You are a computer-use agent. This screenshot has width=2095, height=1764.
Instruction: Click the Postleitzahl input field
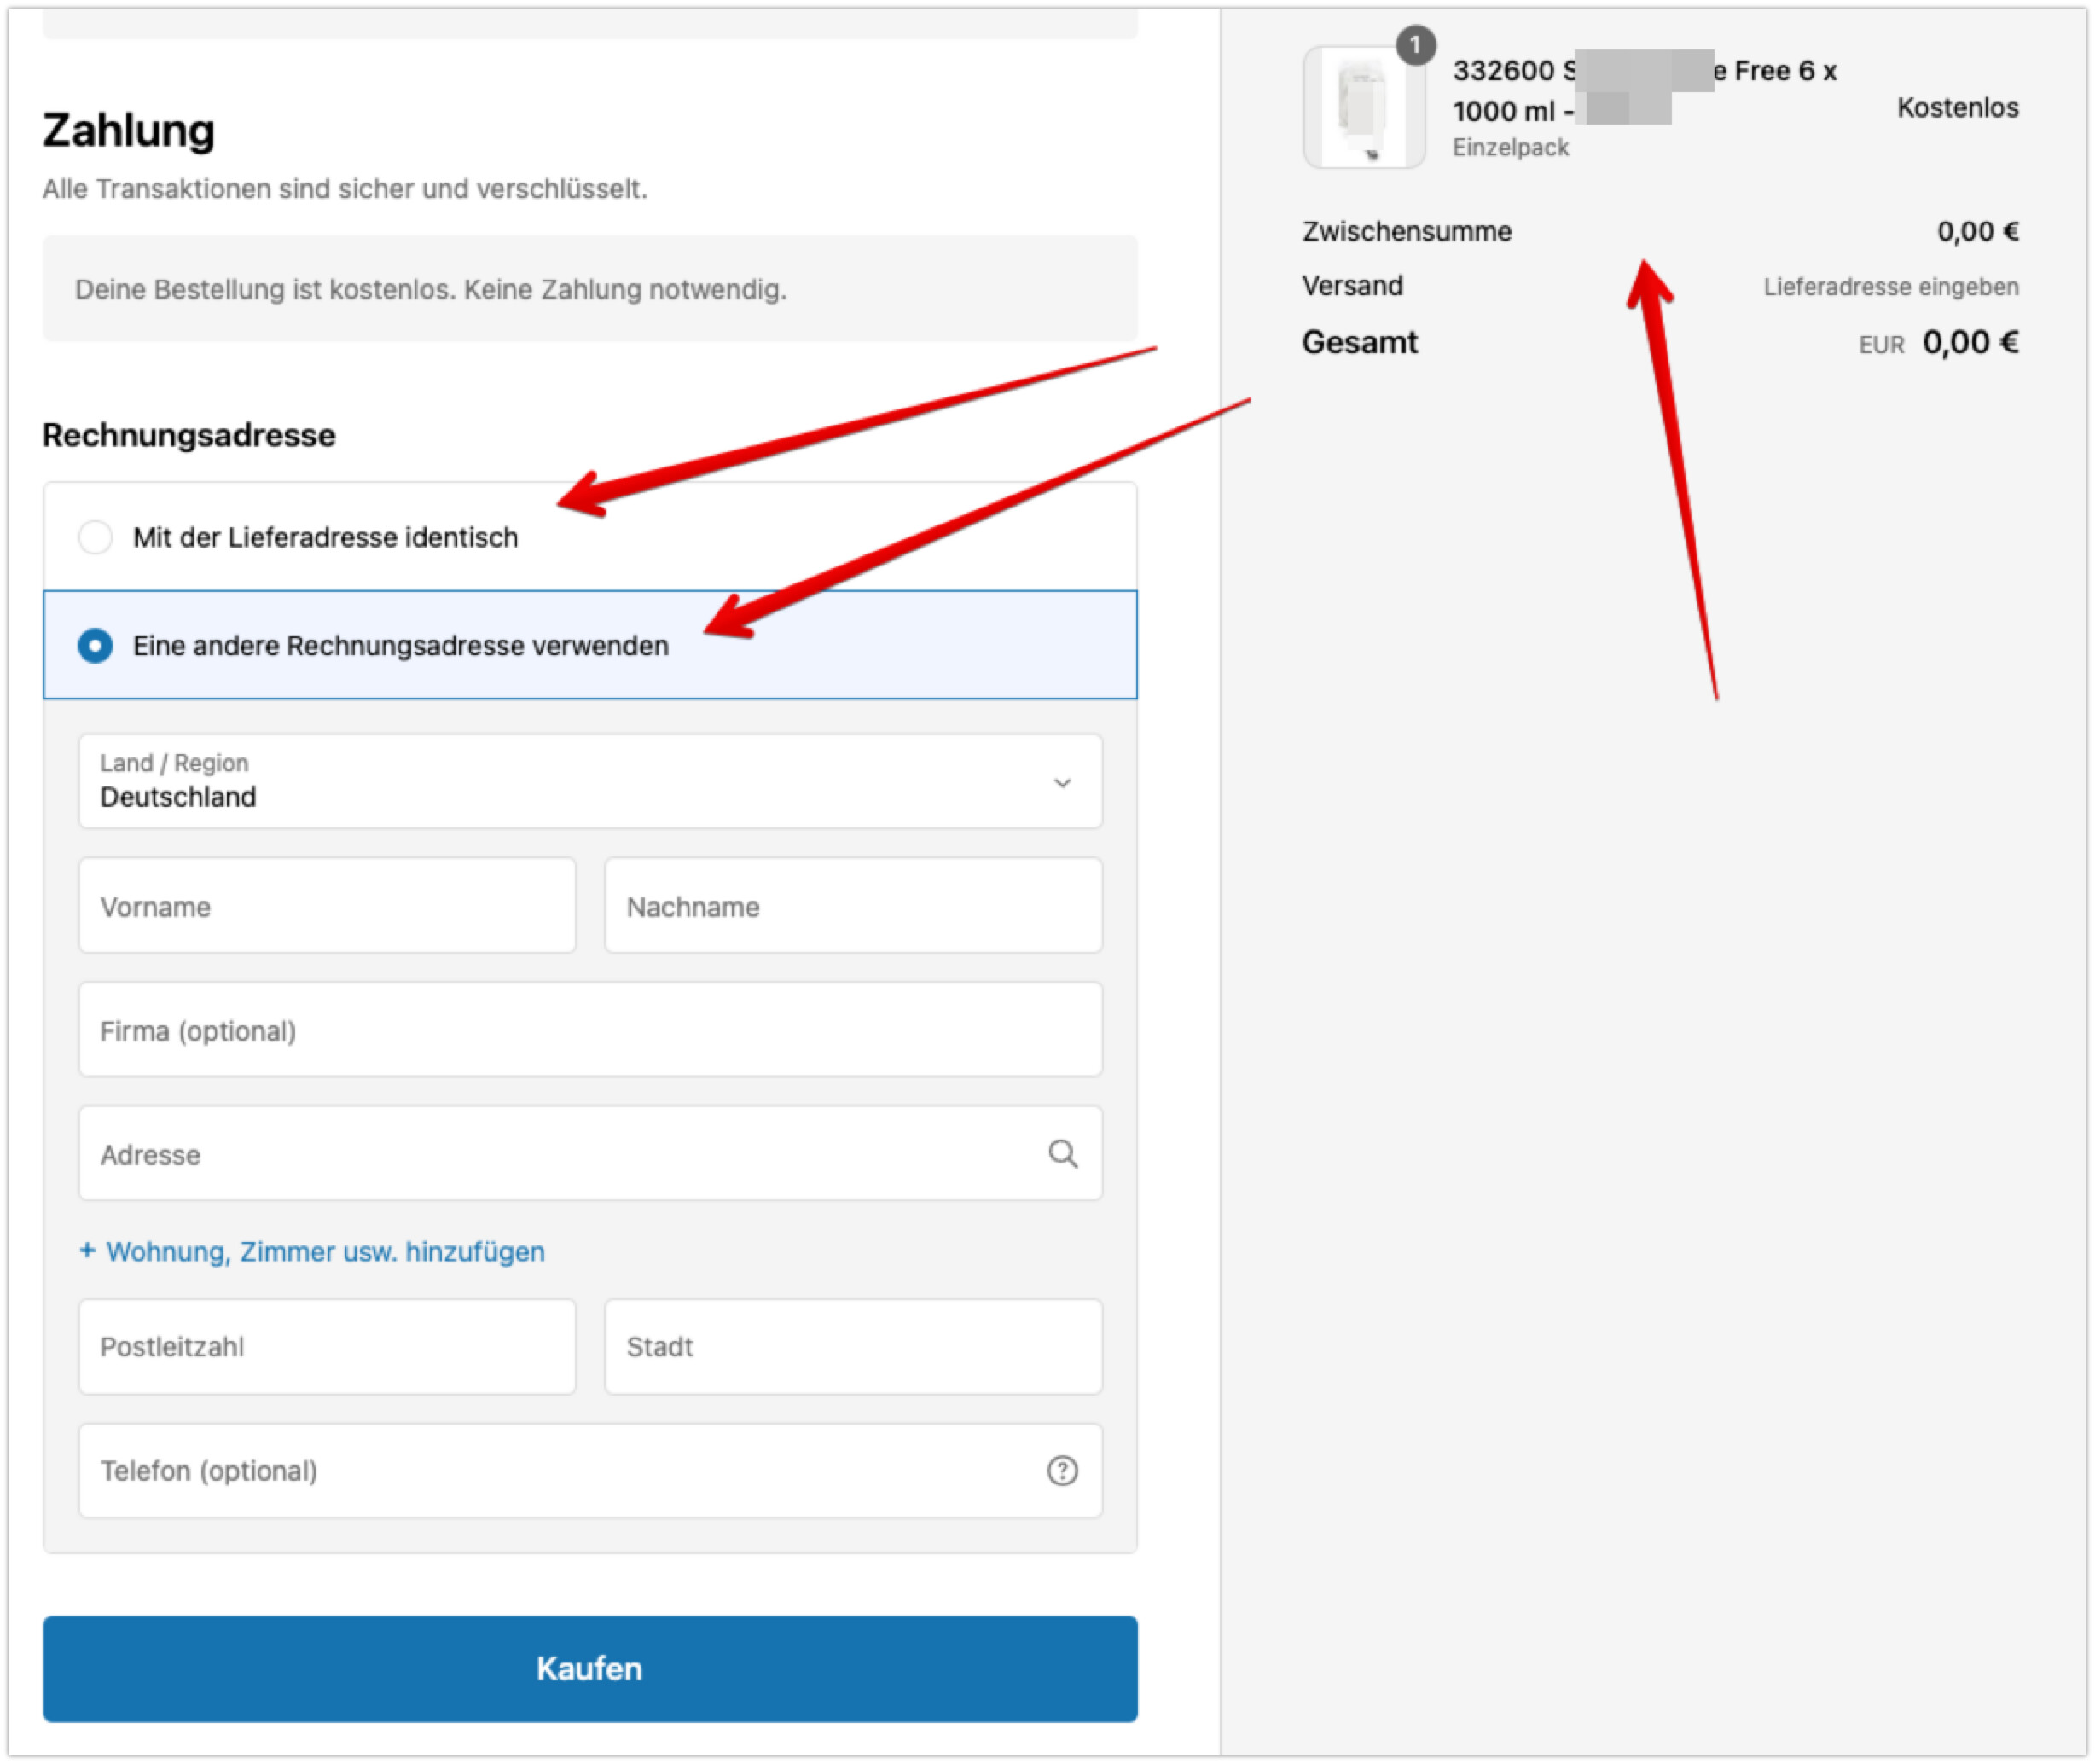pos(327,1346)
